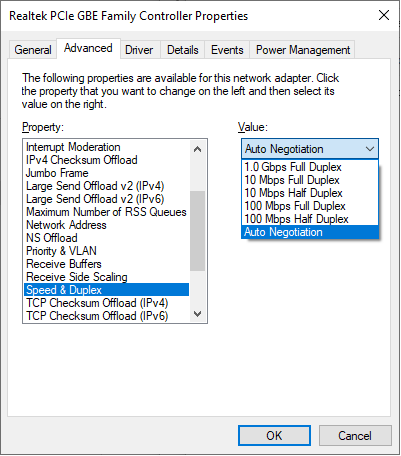401x456 pixels.
Task: Select the NS Offload property
Action: 107,238
